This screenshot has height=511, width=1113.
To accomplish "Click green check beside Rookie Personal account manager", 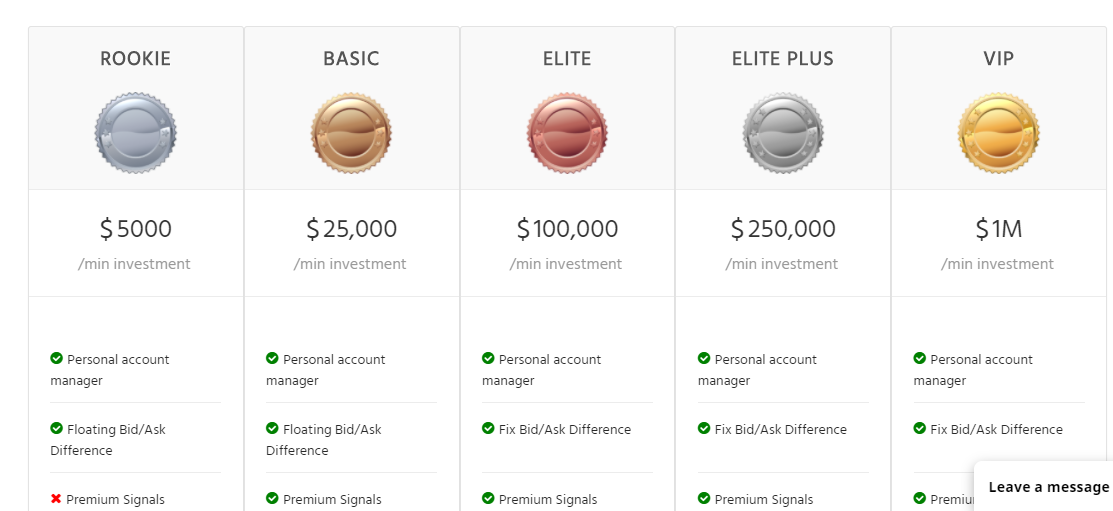I will [x=56, y=358].
